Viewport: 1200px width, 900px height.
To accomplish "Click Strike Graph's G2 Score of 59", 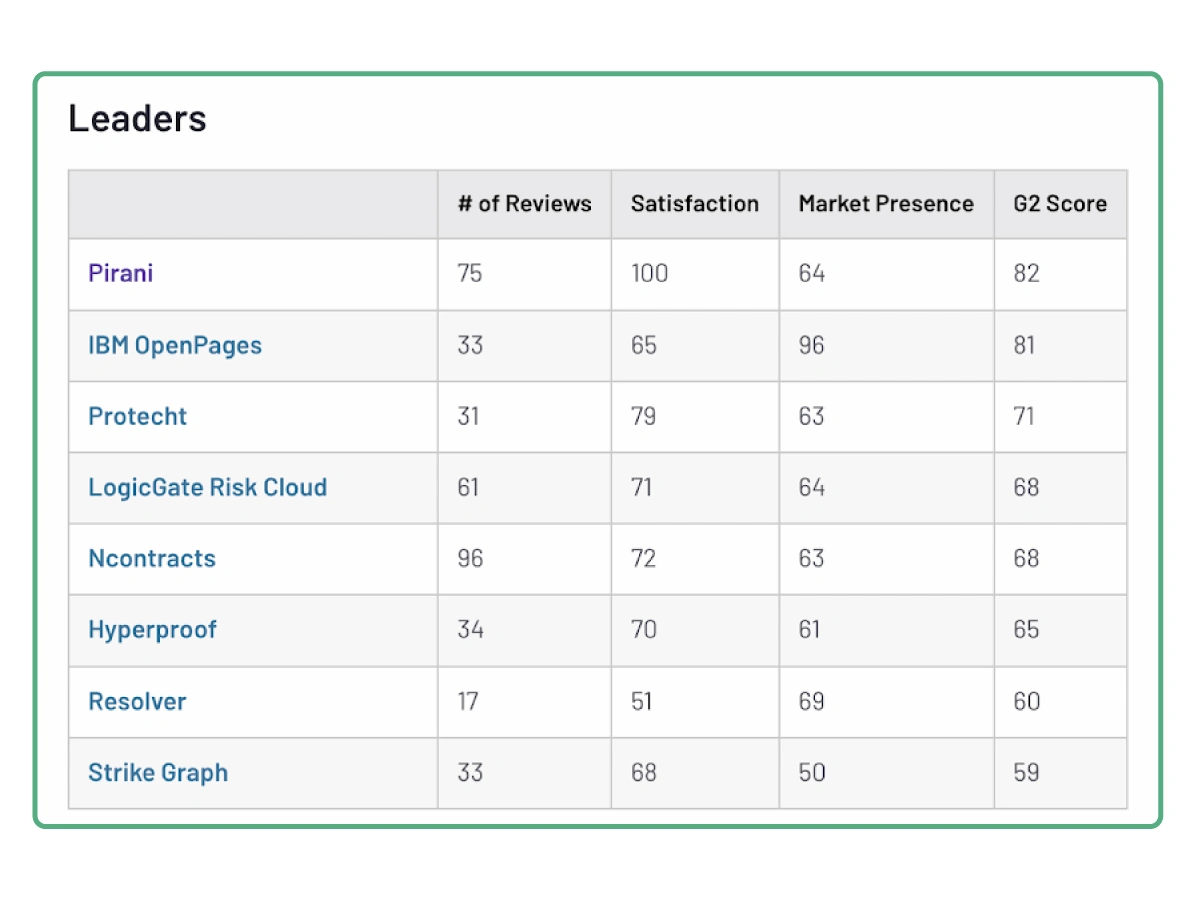I will tap(1026, 772).
